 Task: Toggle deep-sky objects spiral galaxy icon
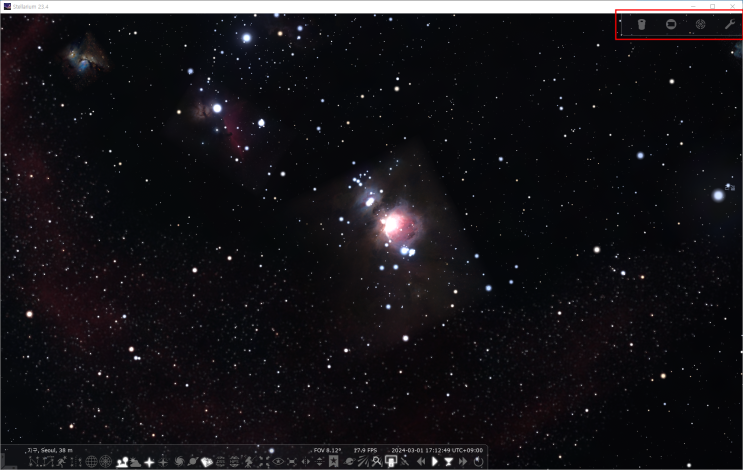178,462
